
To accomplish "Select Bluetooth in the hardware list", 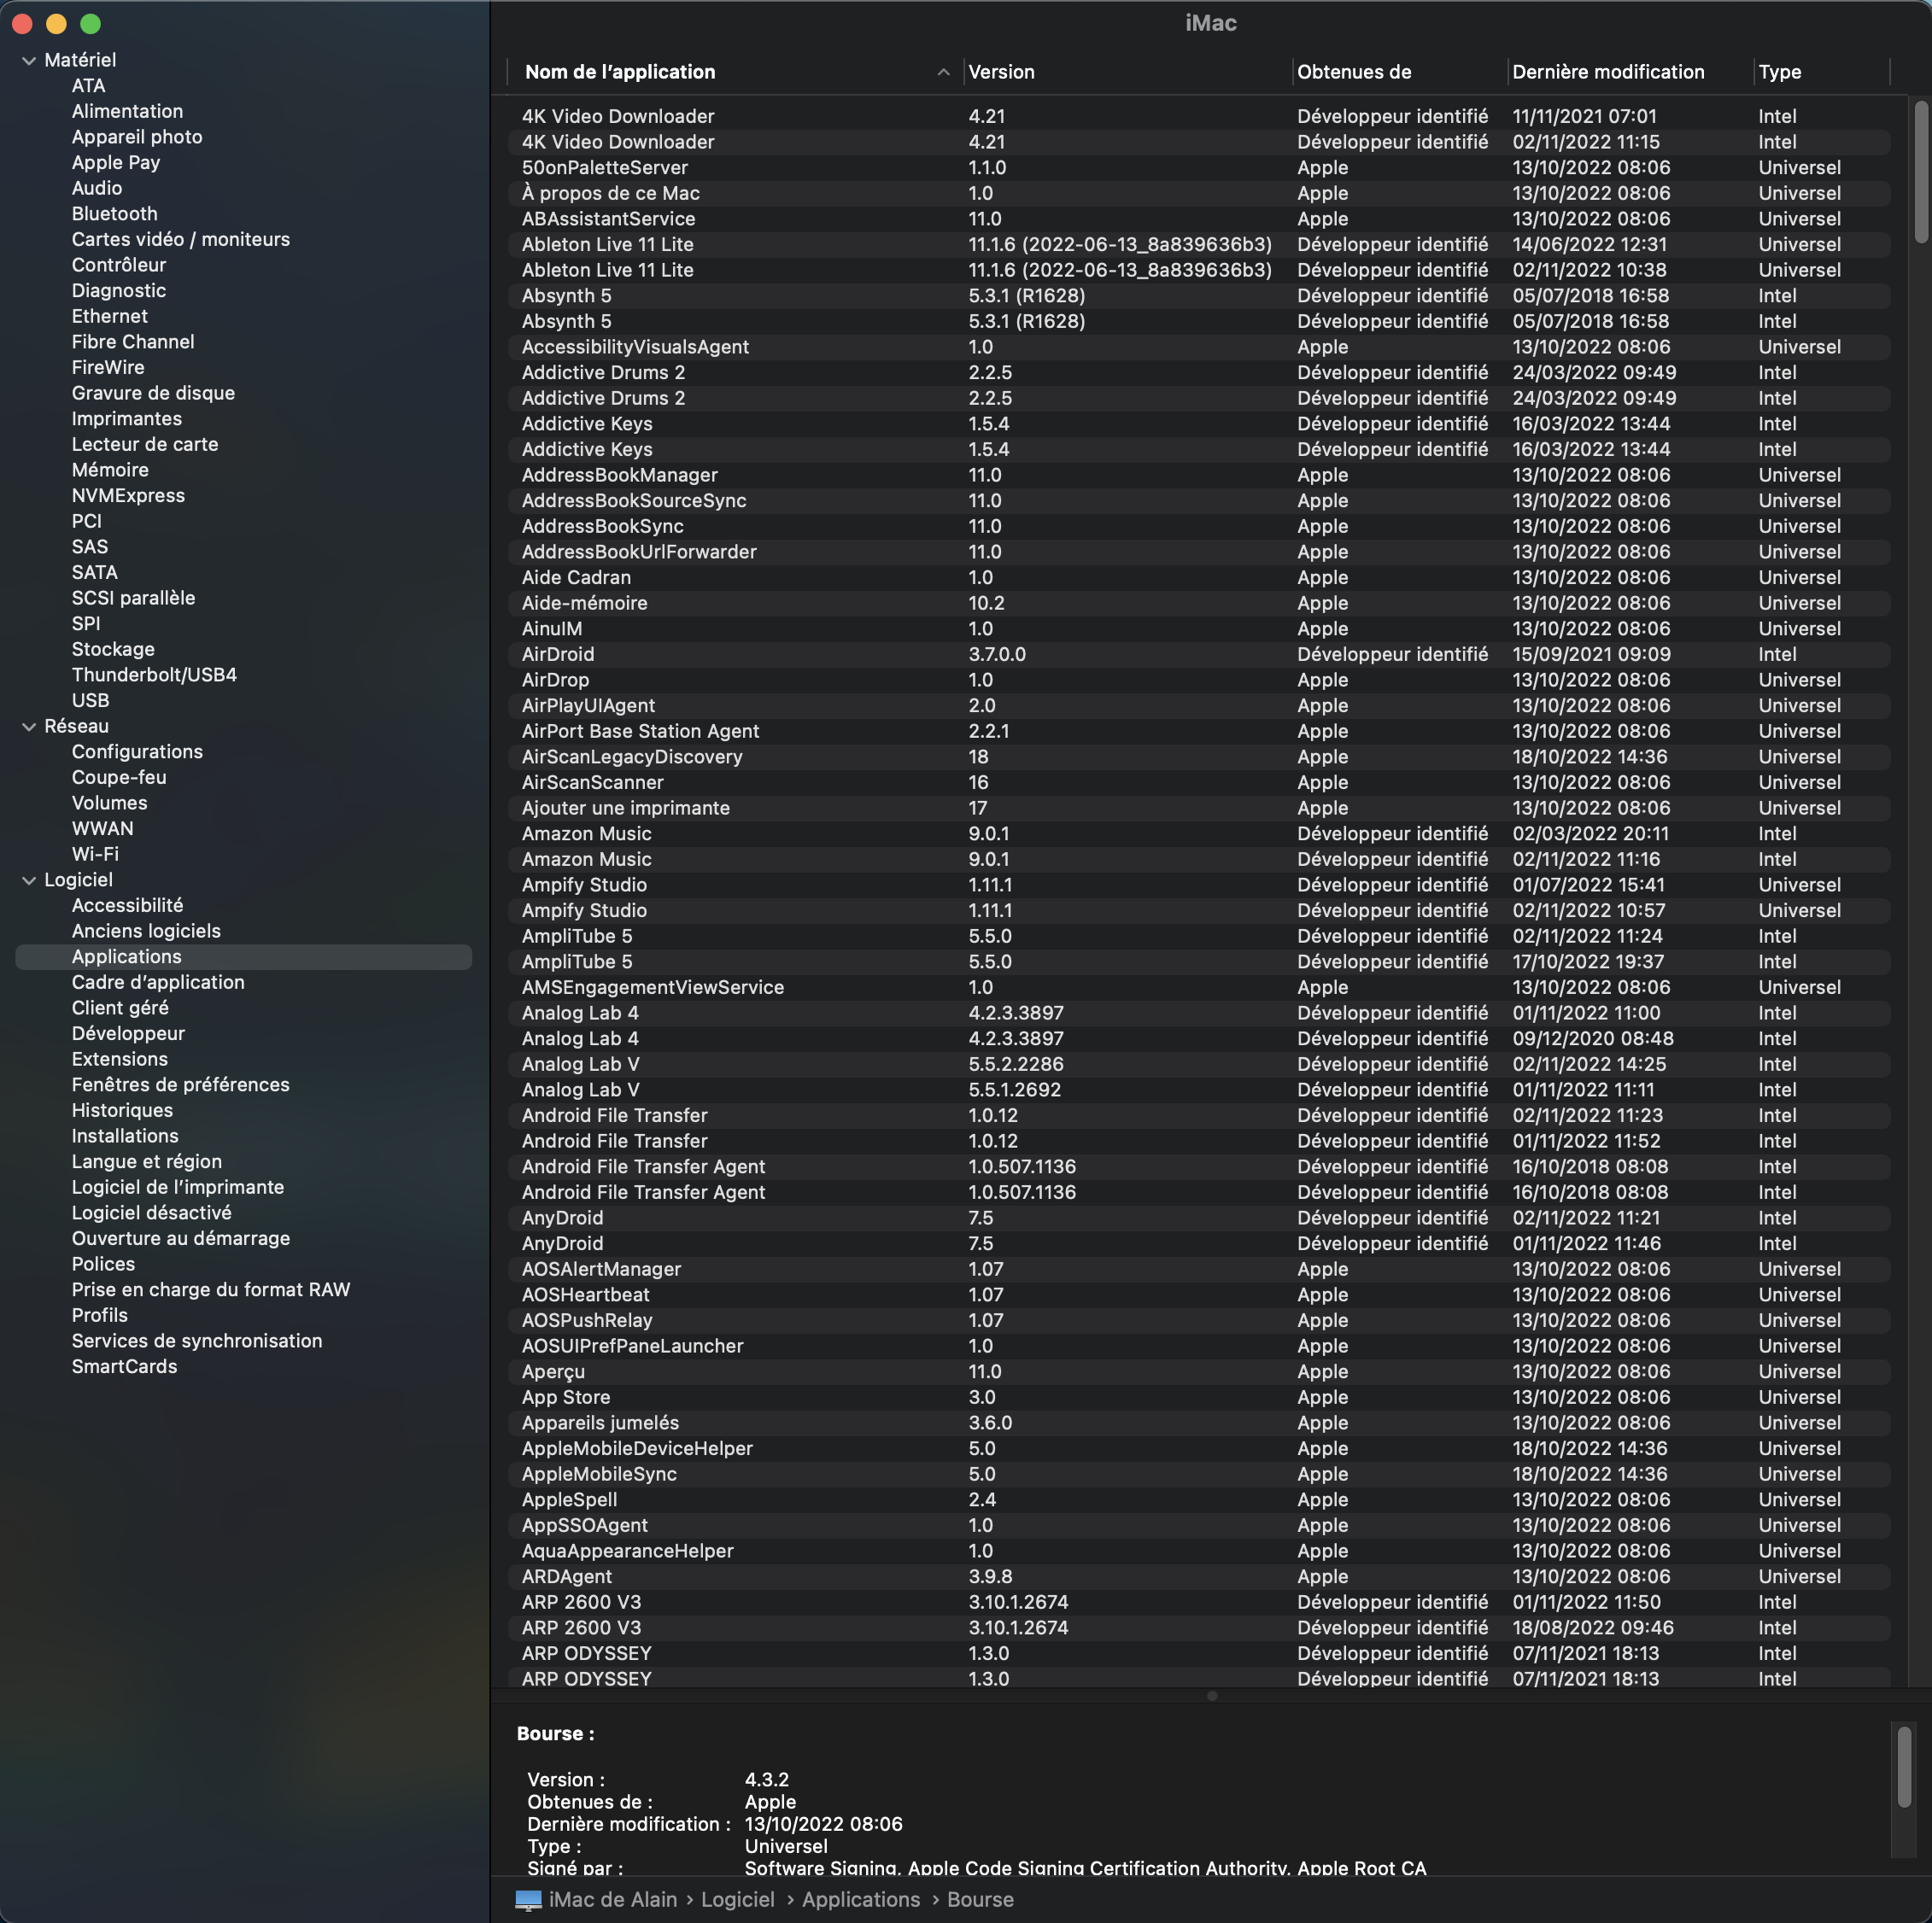I will [x=114, y=214].
